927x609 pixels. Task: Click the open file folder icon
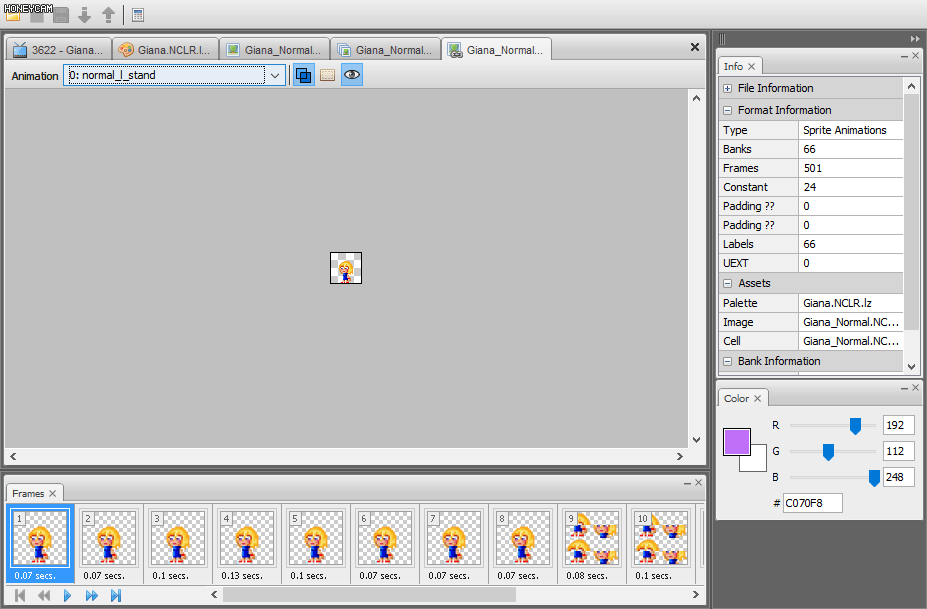pyautogui.click(x=13, y=15)
